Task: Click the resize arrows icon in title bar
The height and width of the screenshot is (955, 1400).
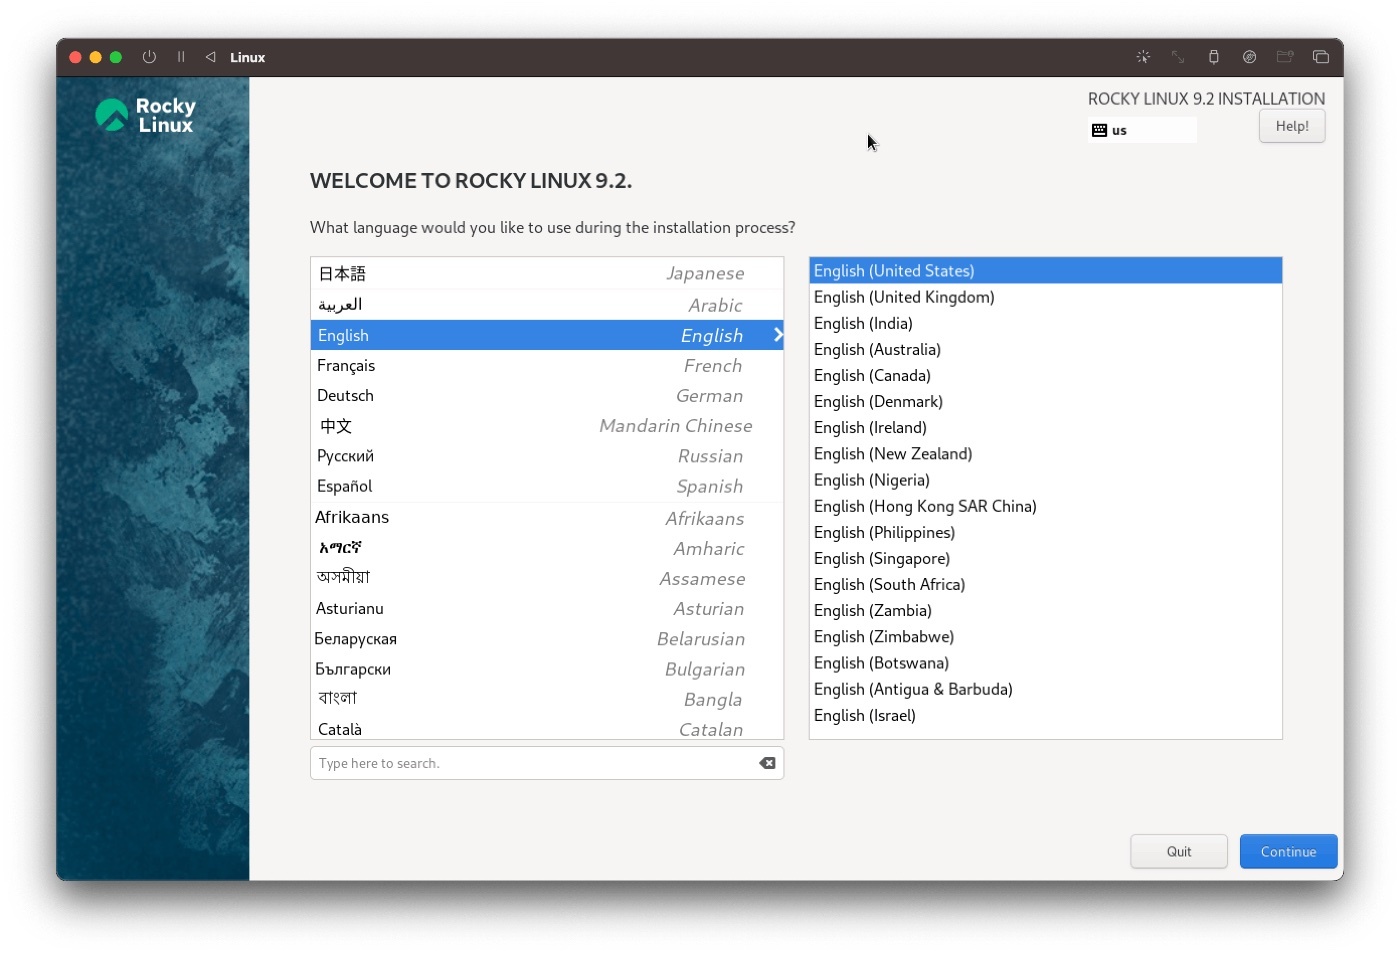Action: 1178,57
